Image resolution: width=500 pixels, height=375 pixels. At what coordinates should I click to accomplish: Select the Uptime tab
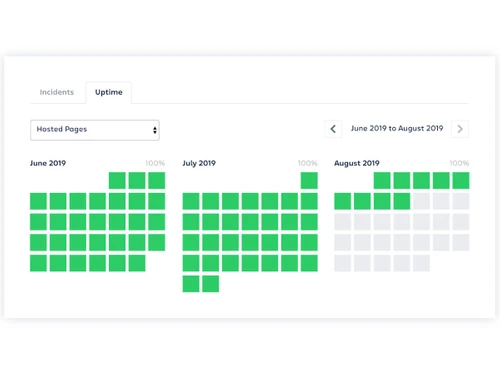click(x=109, y=92)
